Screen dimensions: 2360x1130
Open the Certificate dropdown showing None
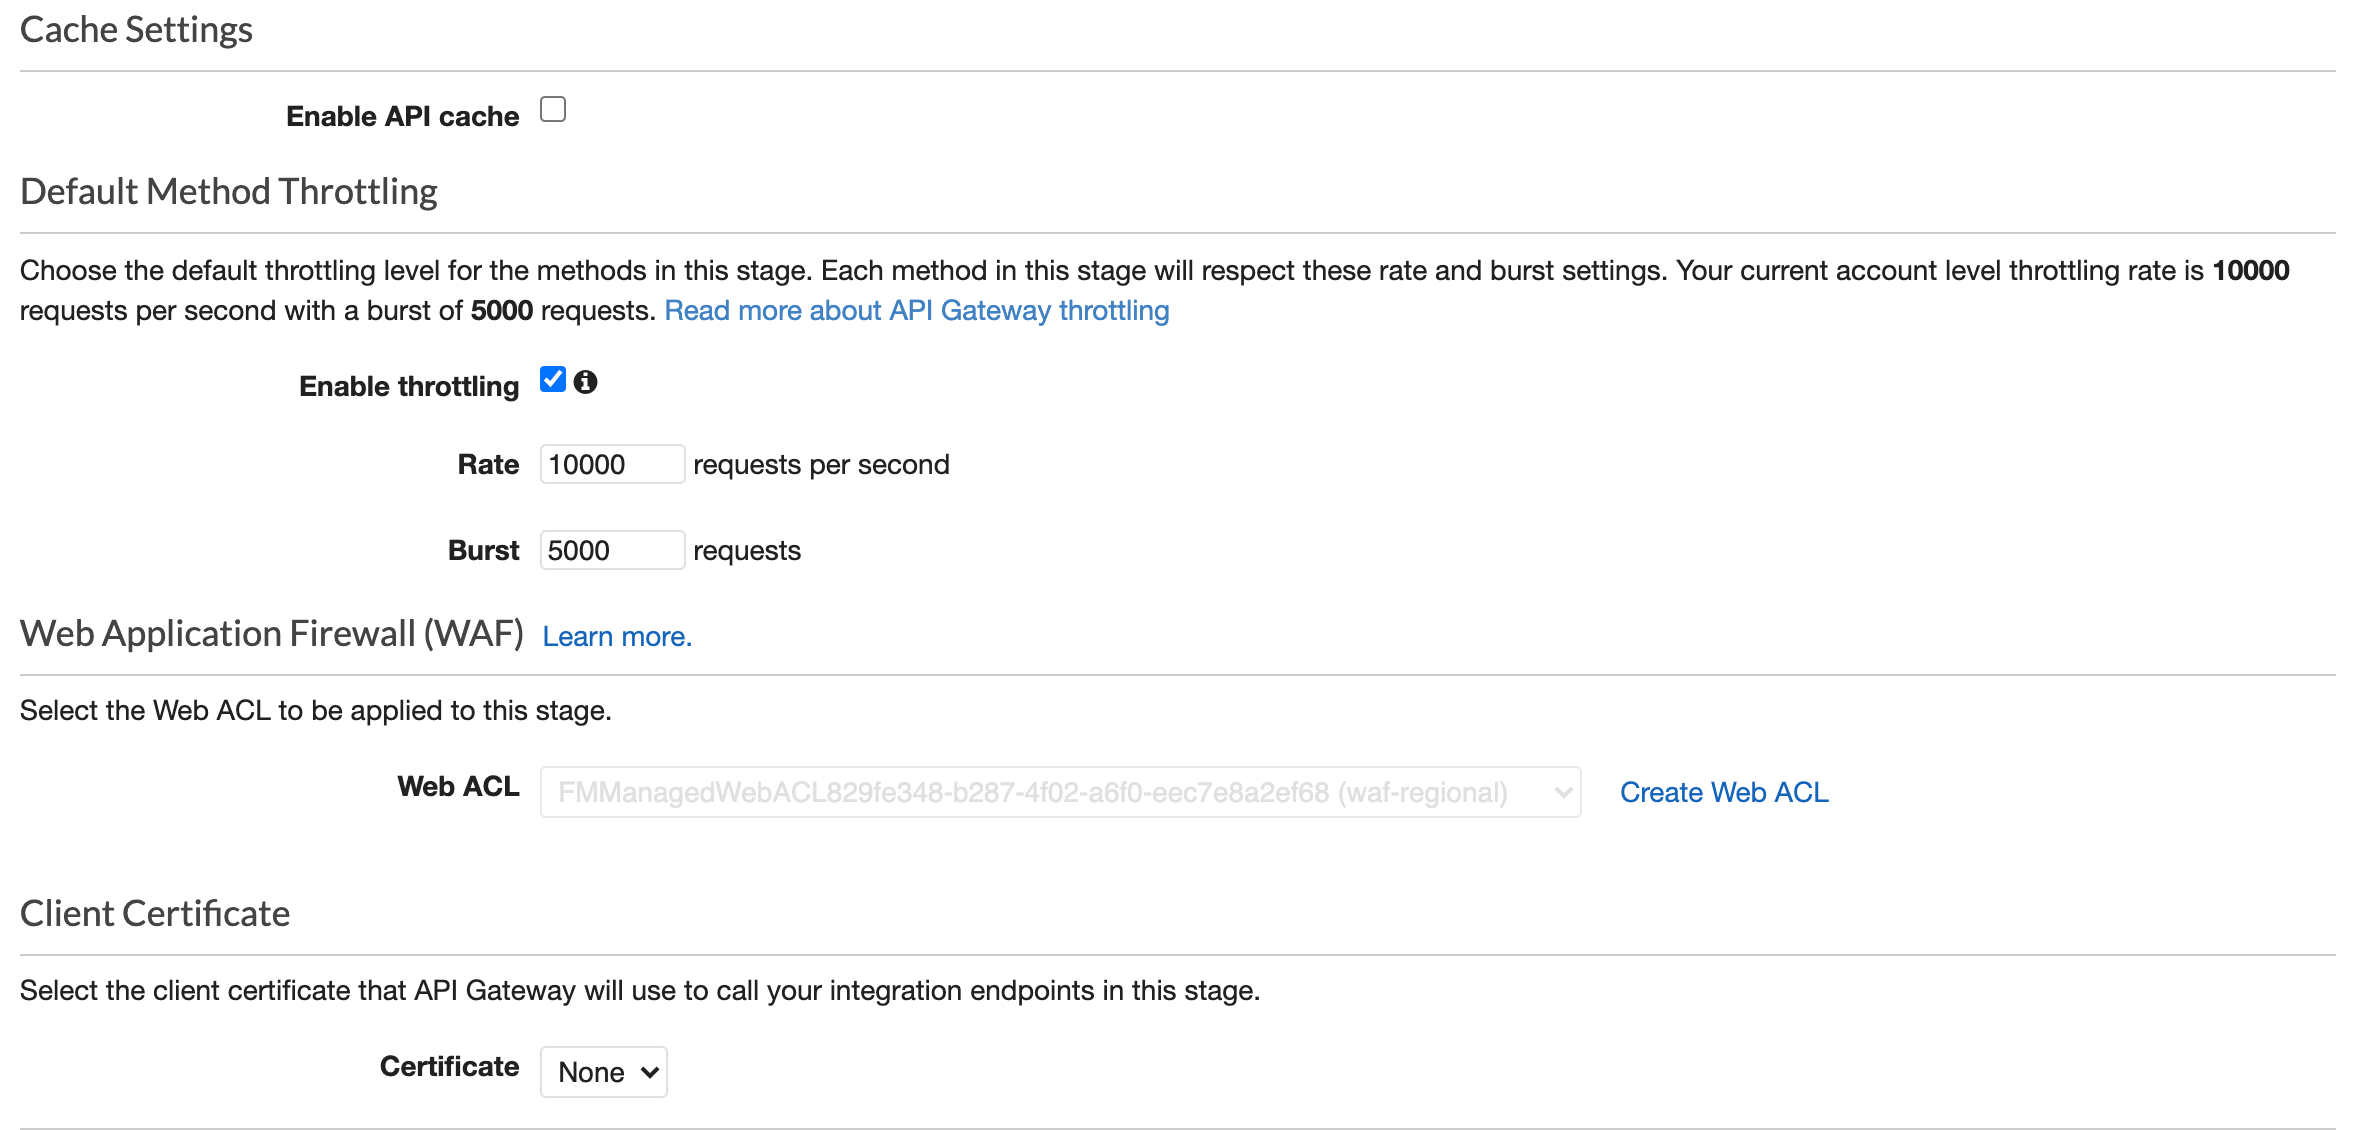pyautogui.click(x=603, y=1071)
